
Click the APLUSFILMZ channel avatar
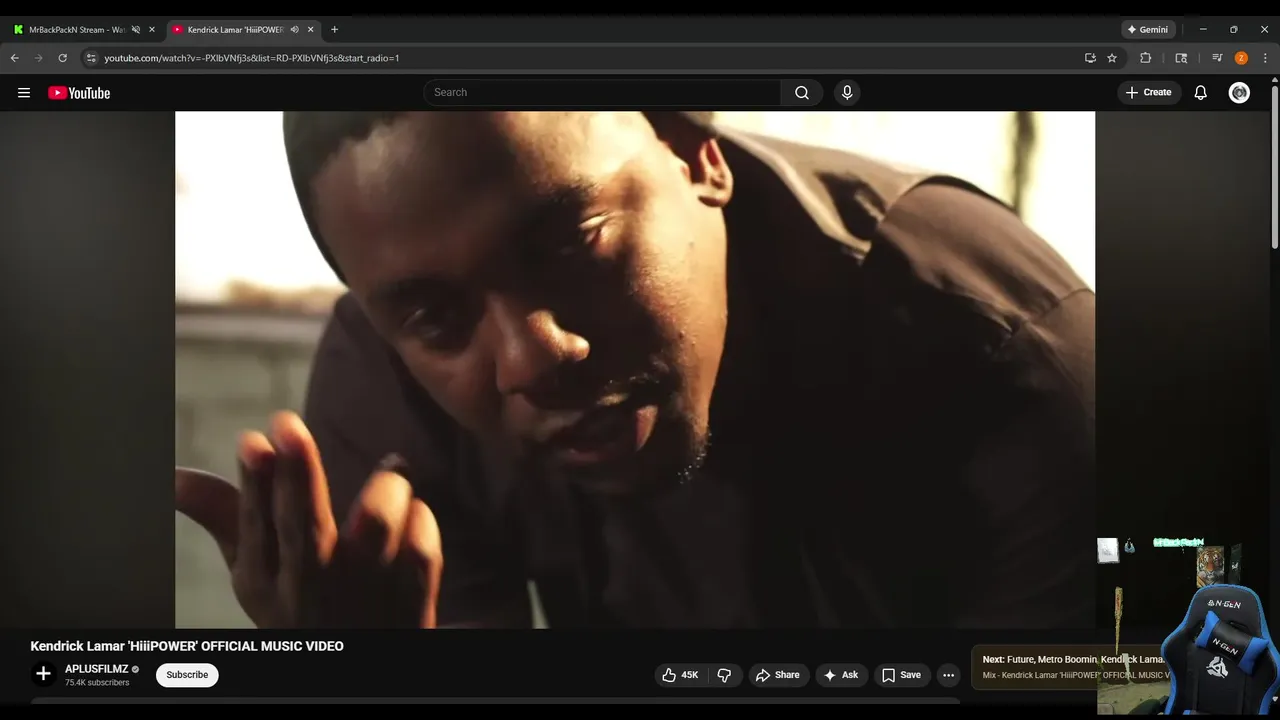tap(43, 674)
